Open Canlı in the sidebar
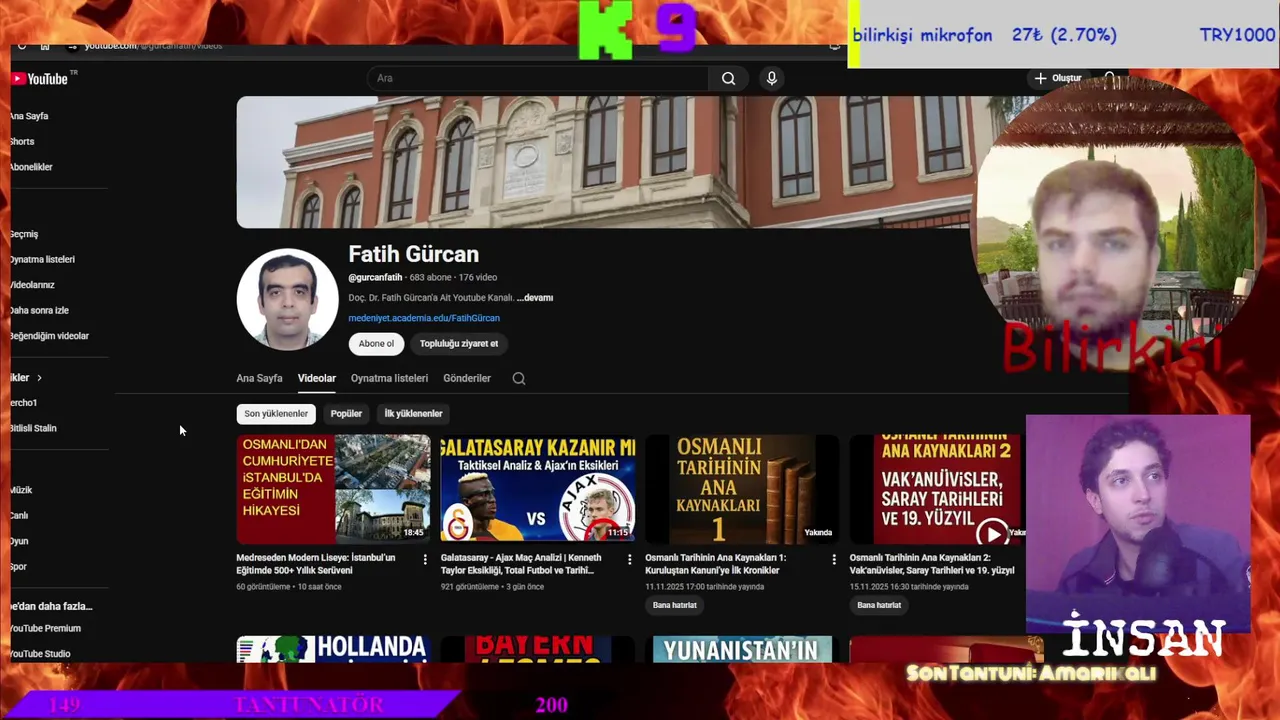 (20, 516)
